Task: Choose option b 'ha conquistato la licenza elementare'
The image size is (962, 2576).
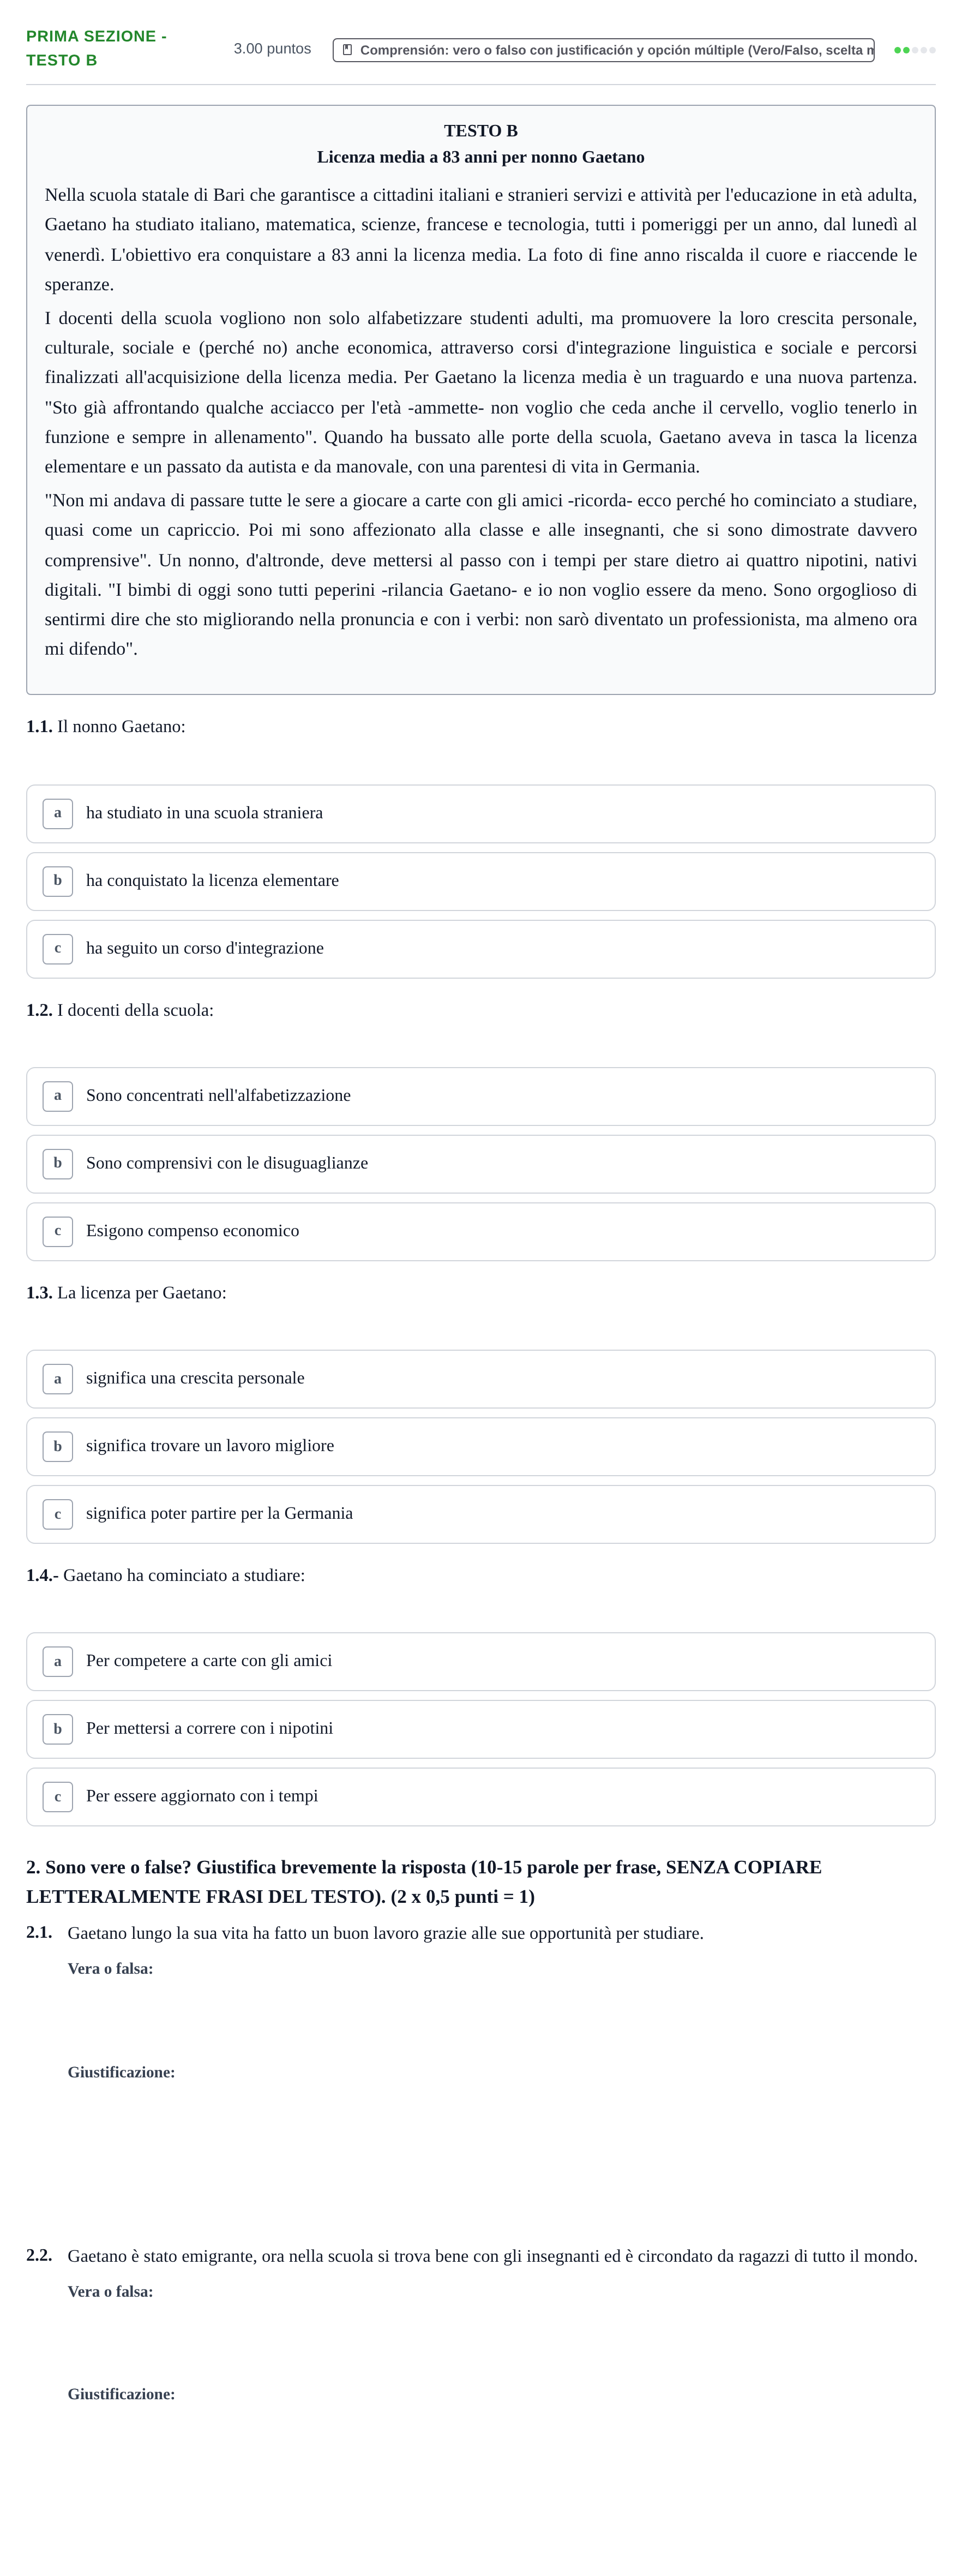Action: 480,881
